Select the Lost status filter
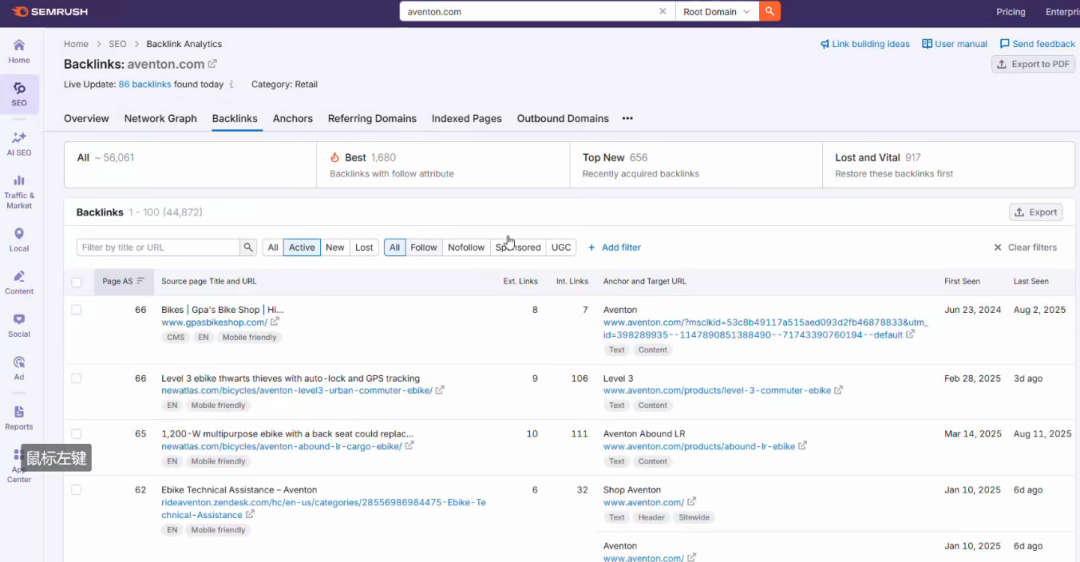1080x562 pixels. click(364, 247)
